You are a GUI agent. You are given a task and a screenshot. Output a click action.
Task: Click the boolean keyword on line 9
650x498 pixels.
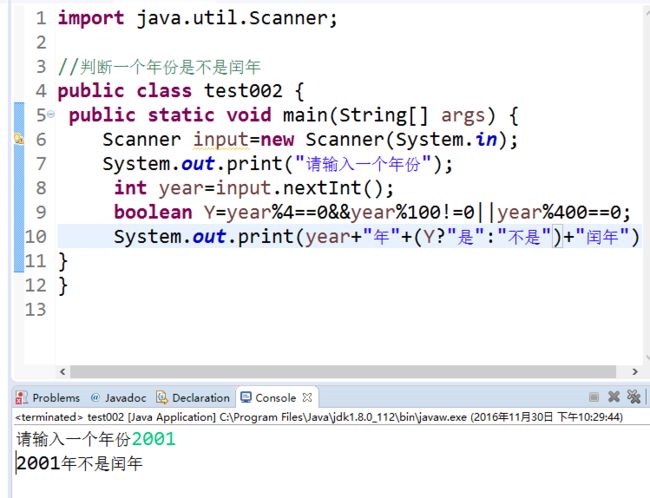(x=153, y=212)
